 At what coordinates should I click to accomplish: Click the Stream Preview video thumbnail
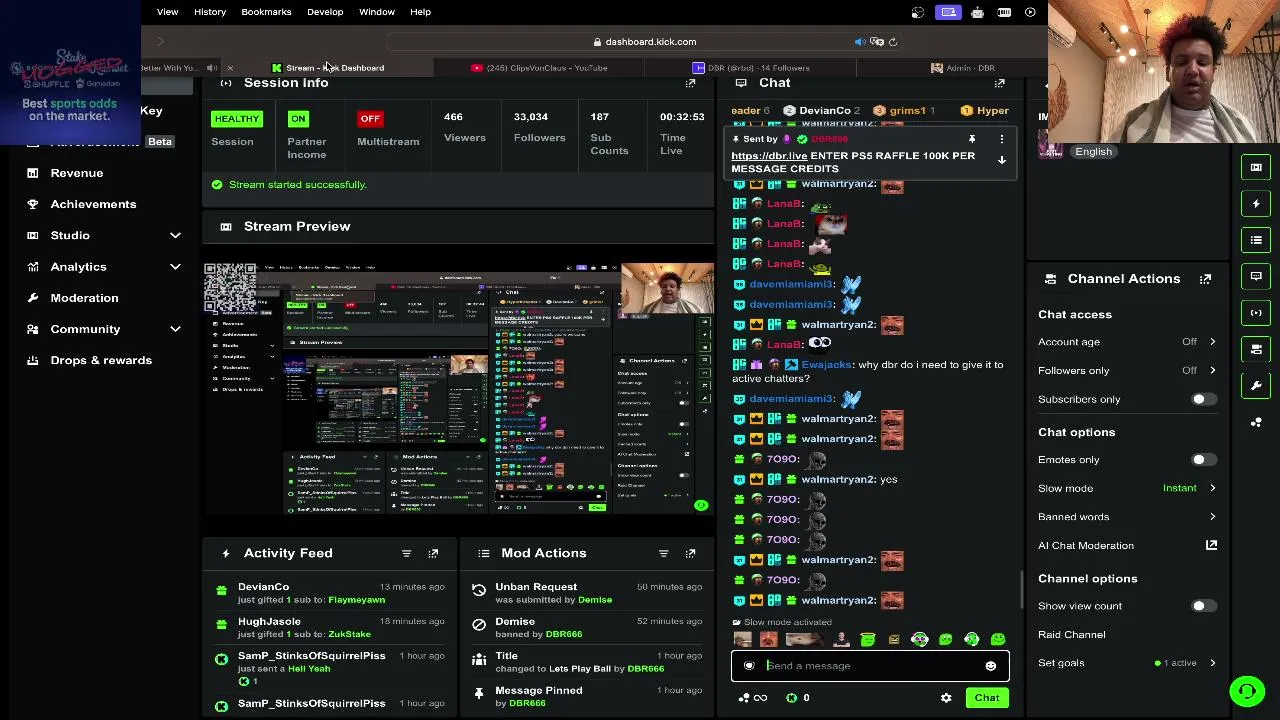point(459,388)
